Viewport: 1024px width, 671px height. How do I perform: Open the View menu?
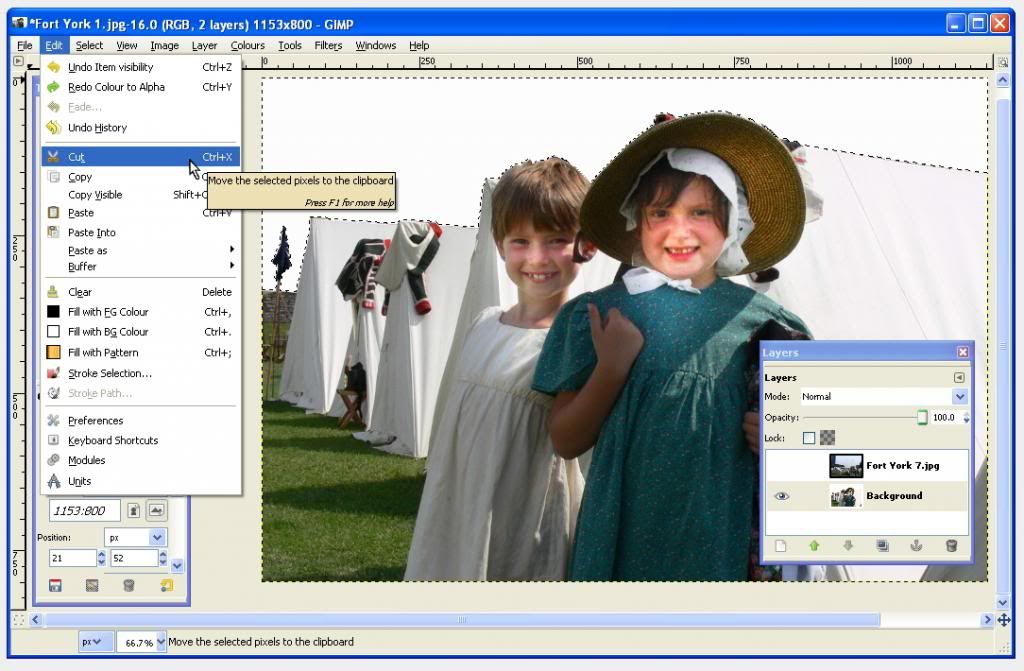tap(127, 45)
